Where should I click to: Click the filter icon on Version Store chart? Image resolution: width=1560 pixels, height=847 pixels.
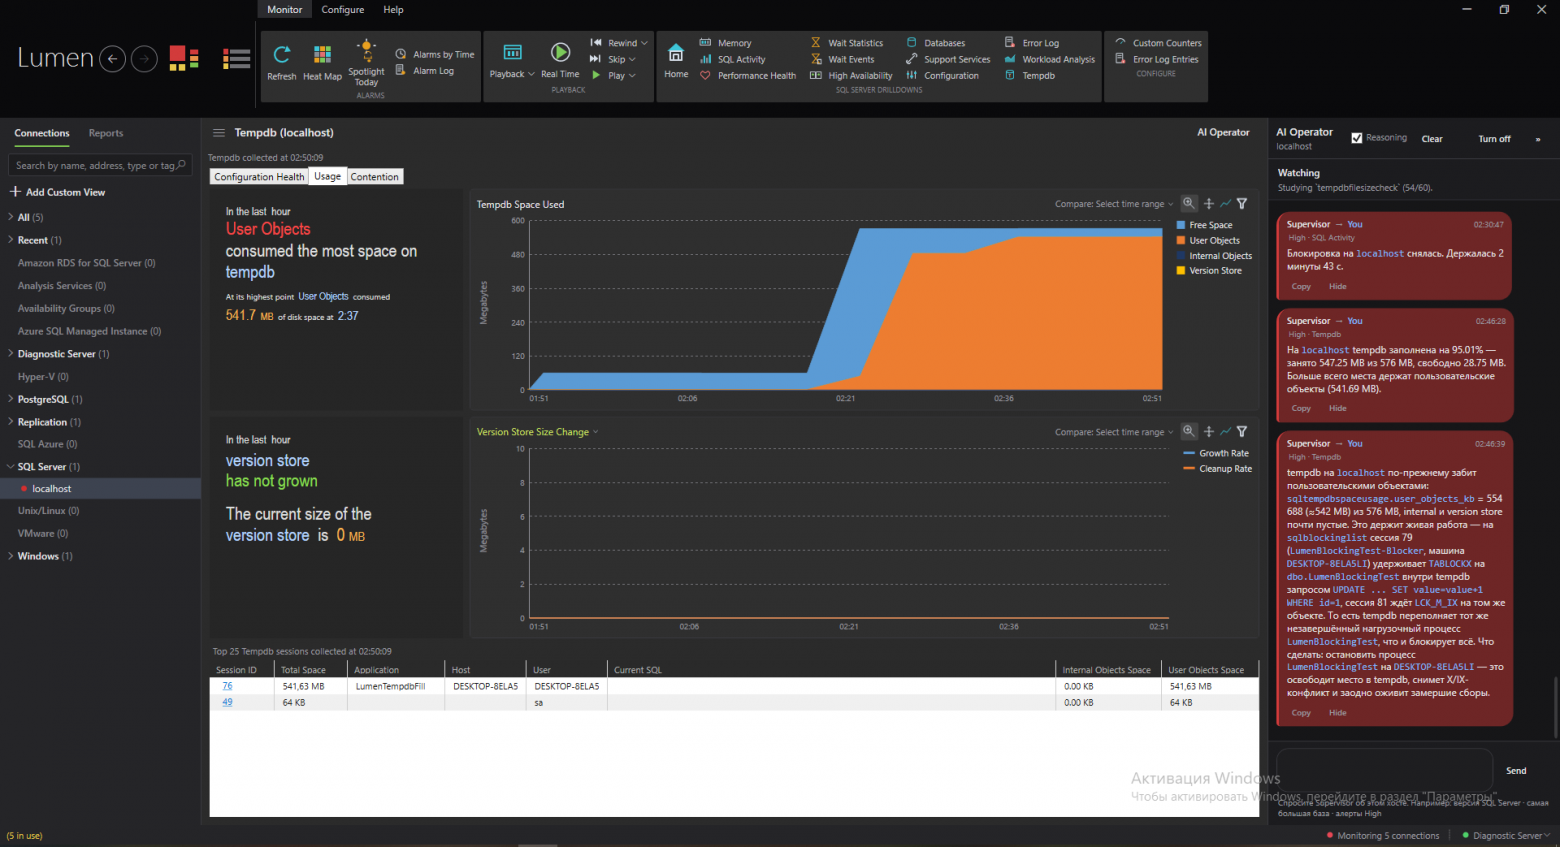1242,432
